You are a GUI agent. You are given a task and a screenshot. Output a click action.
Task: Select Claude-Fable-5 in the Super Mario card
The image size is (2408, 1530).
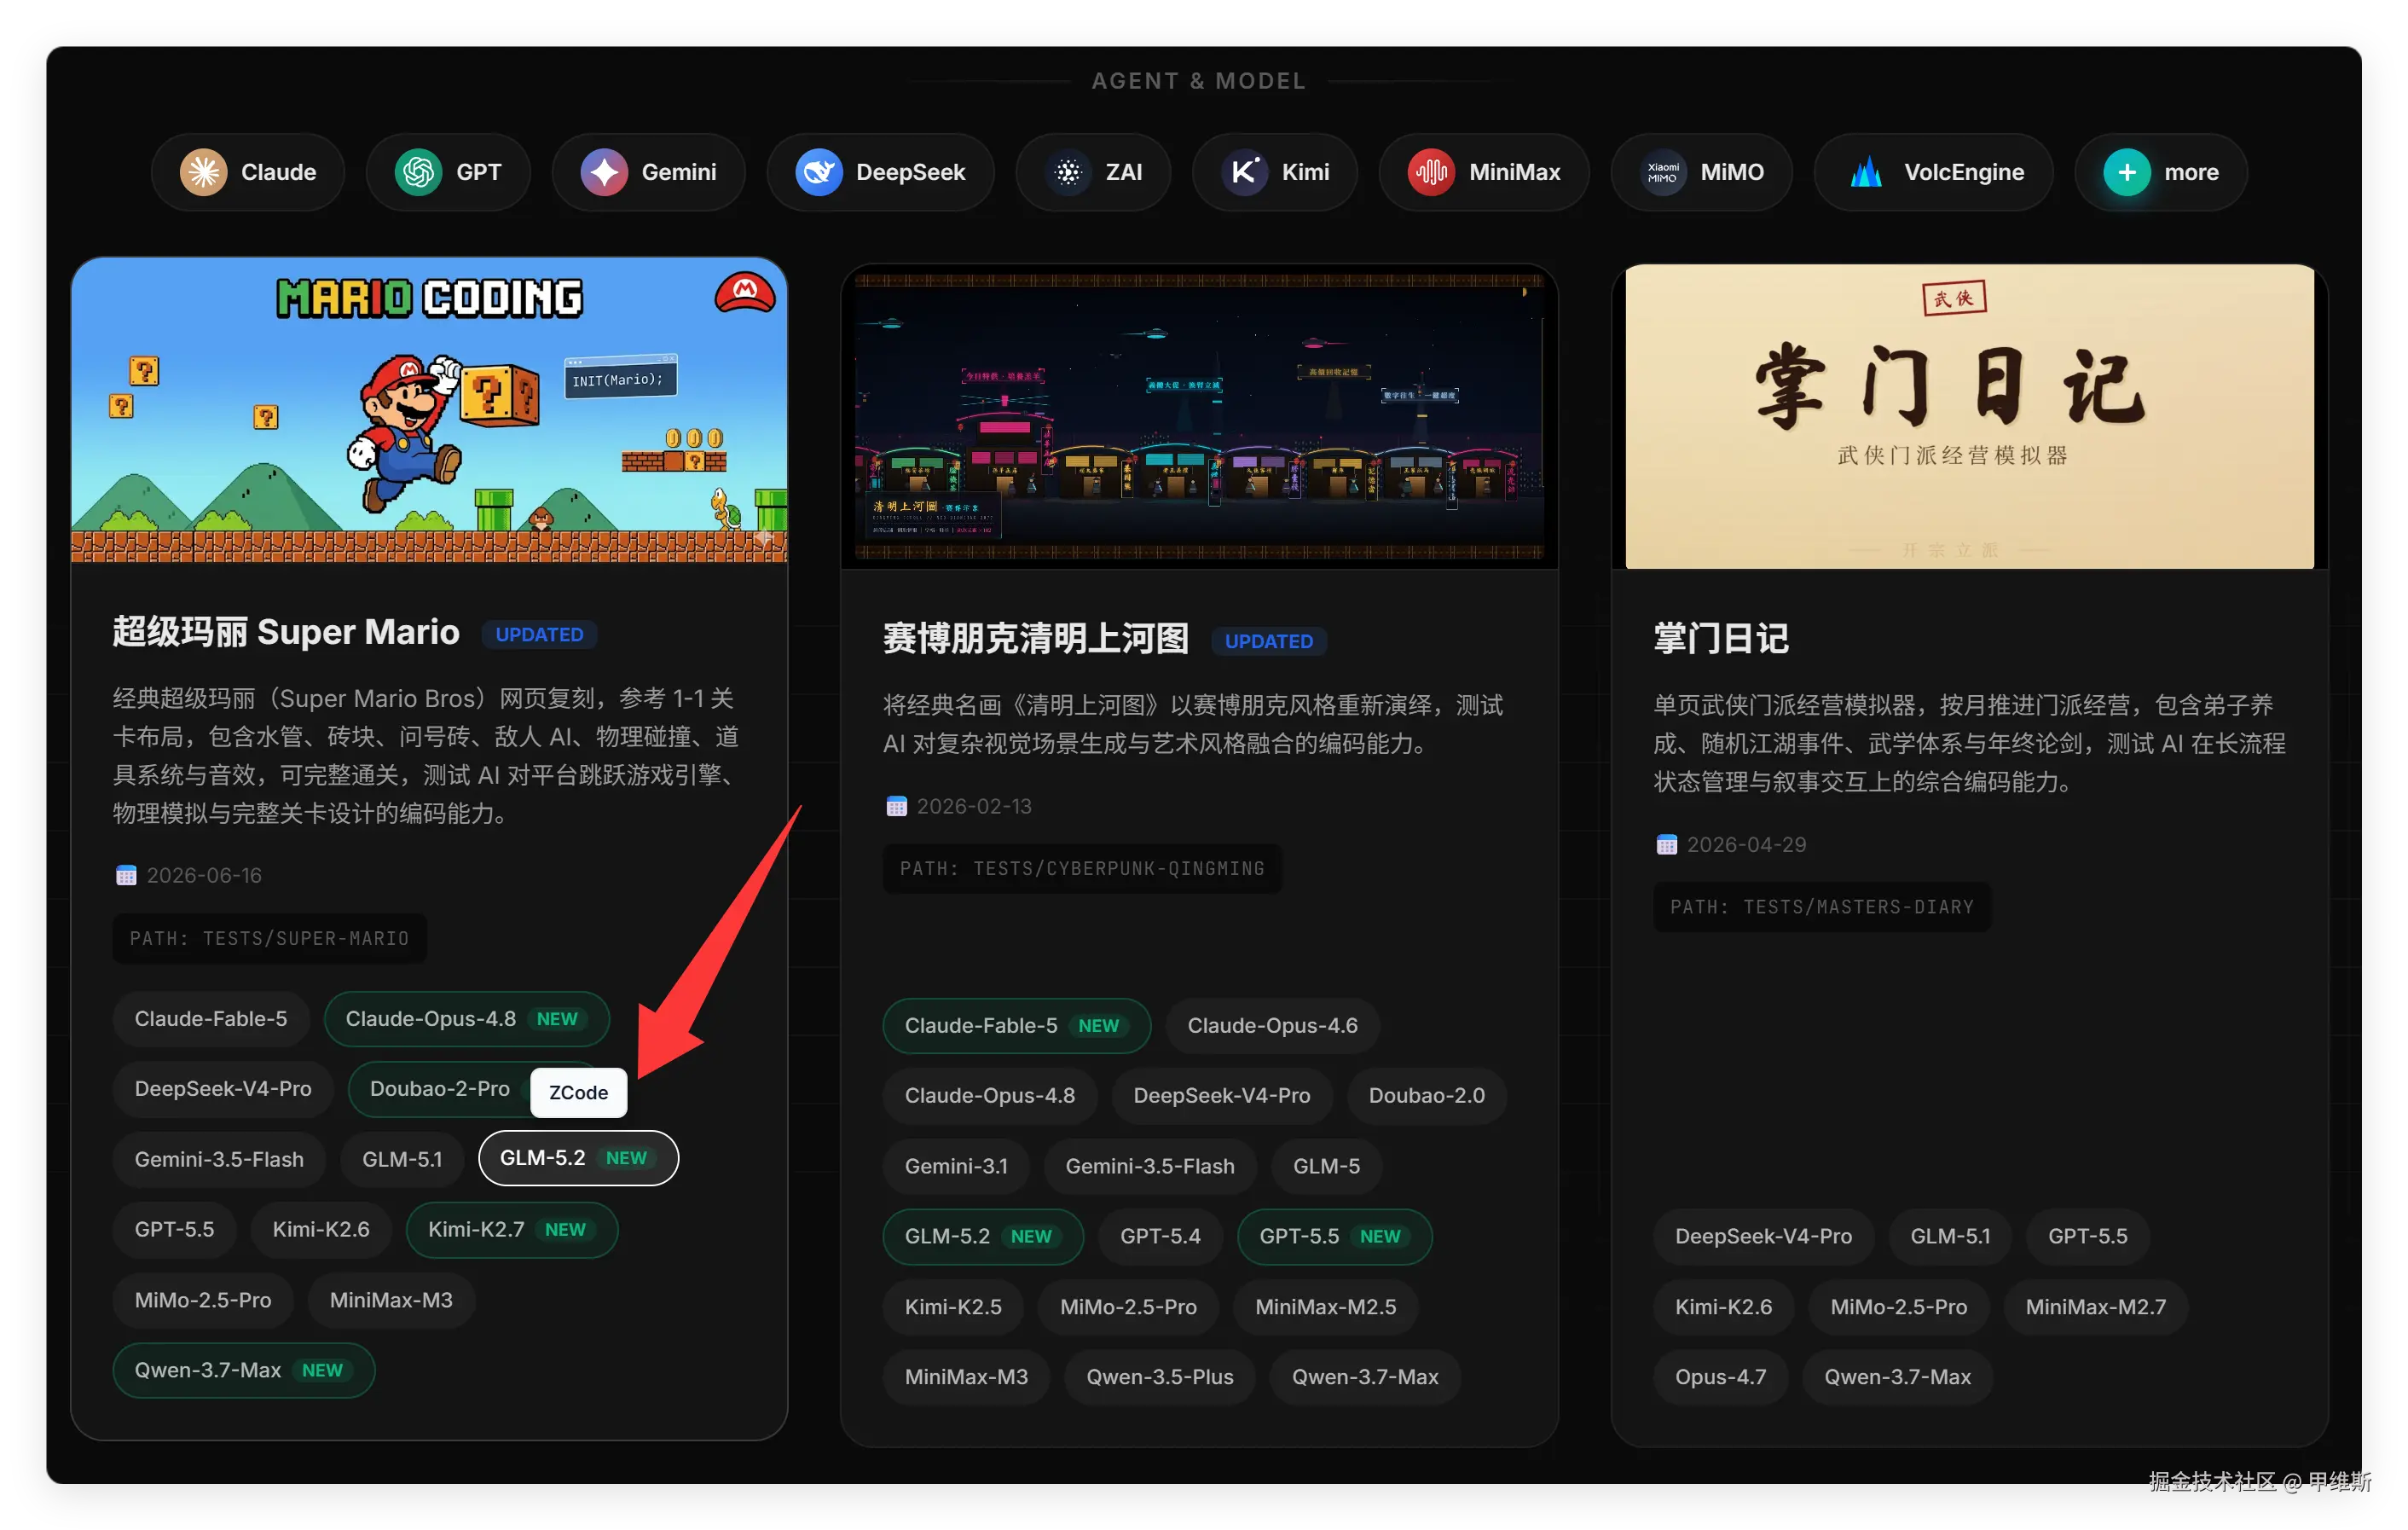211,1019
